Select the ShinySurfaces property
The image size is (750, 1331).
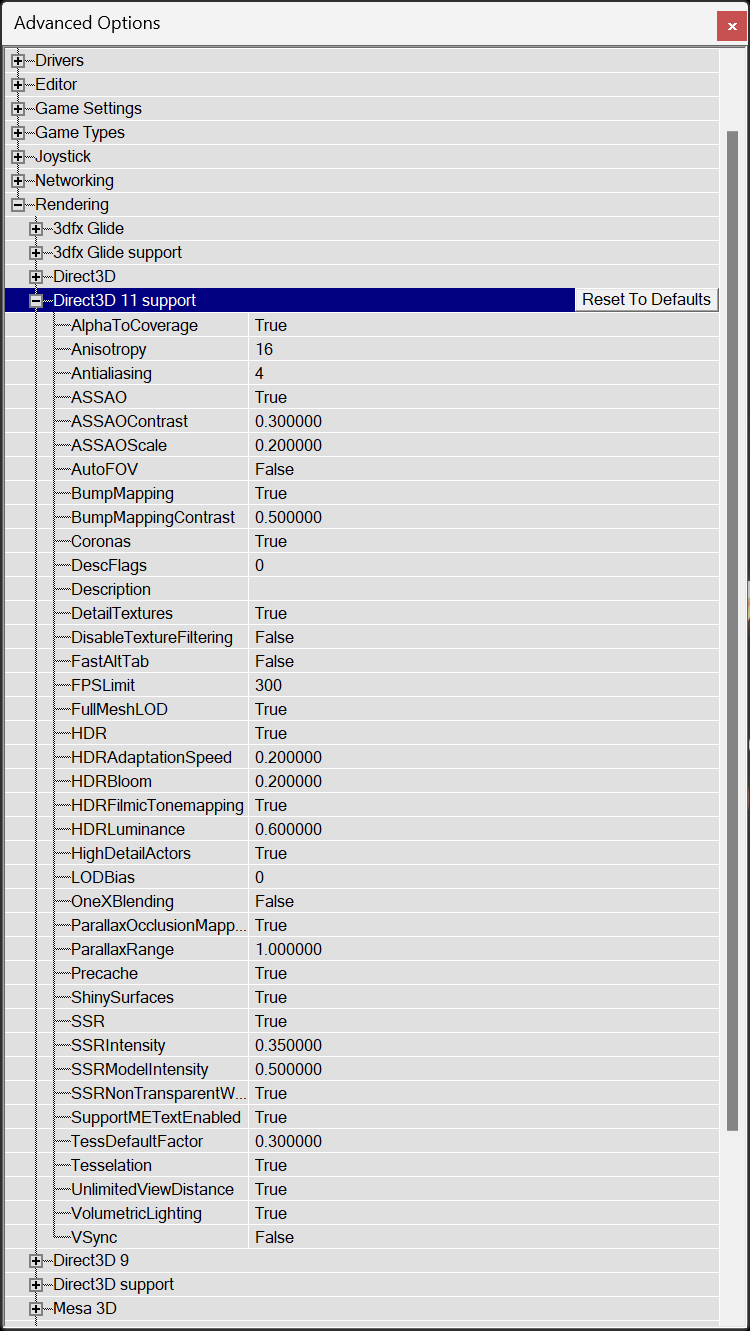tap(122, 997)
